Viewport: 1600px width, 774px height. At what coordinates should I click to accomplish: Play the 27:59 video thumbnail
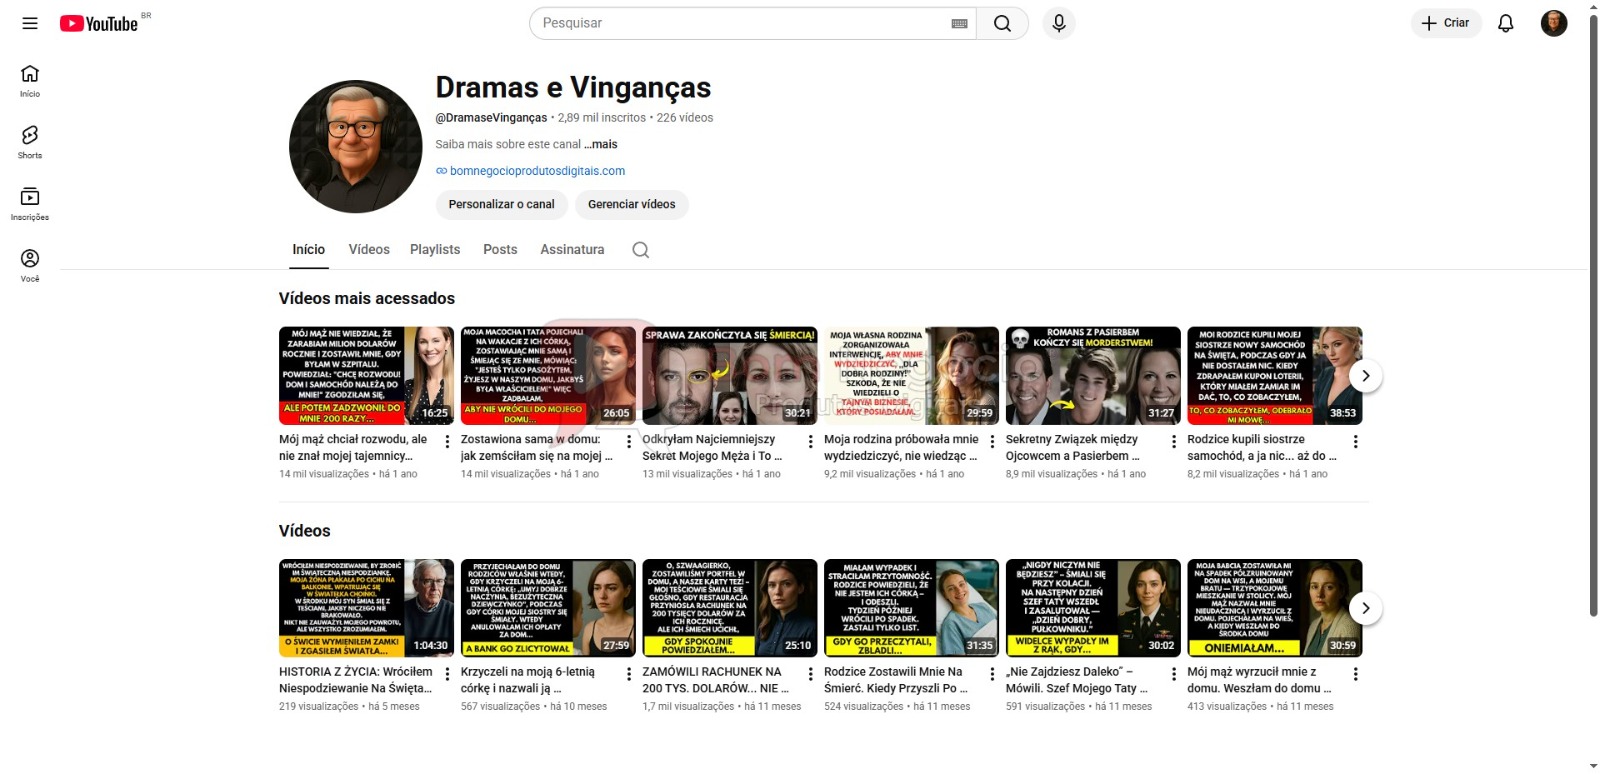pos(548,608)
